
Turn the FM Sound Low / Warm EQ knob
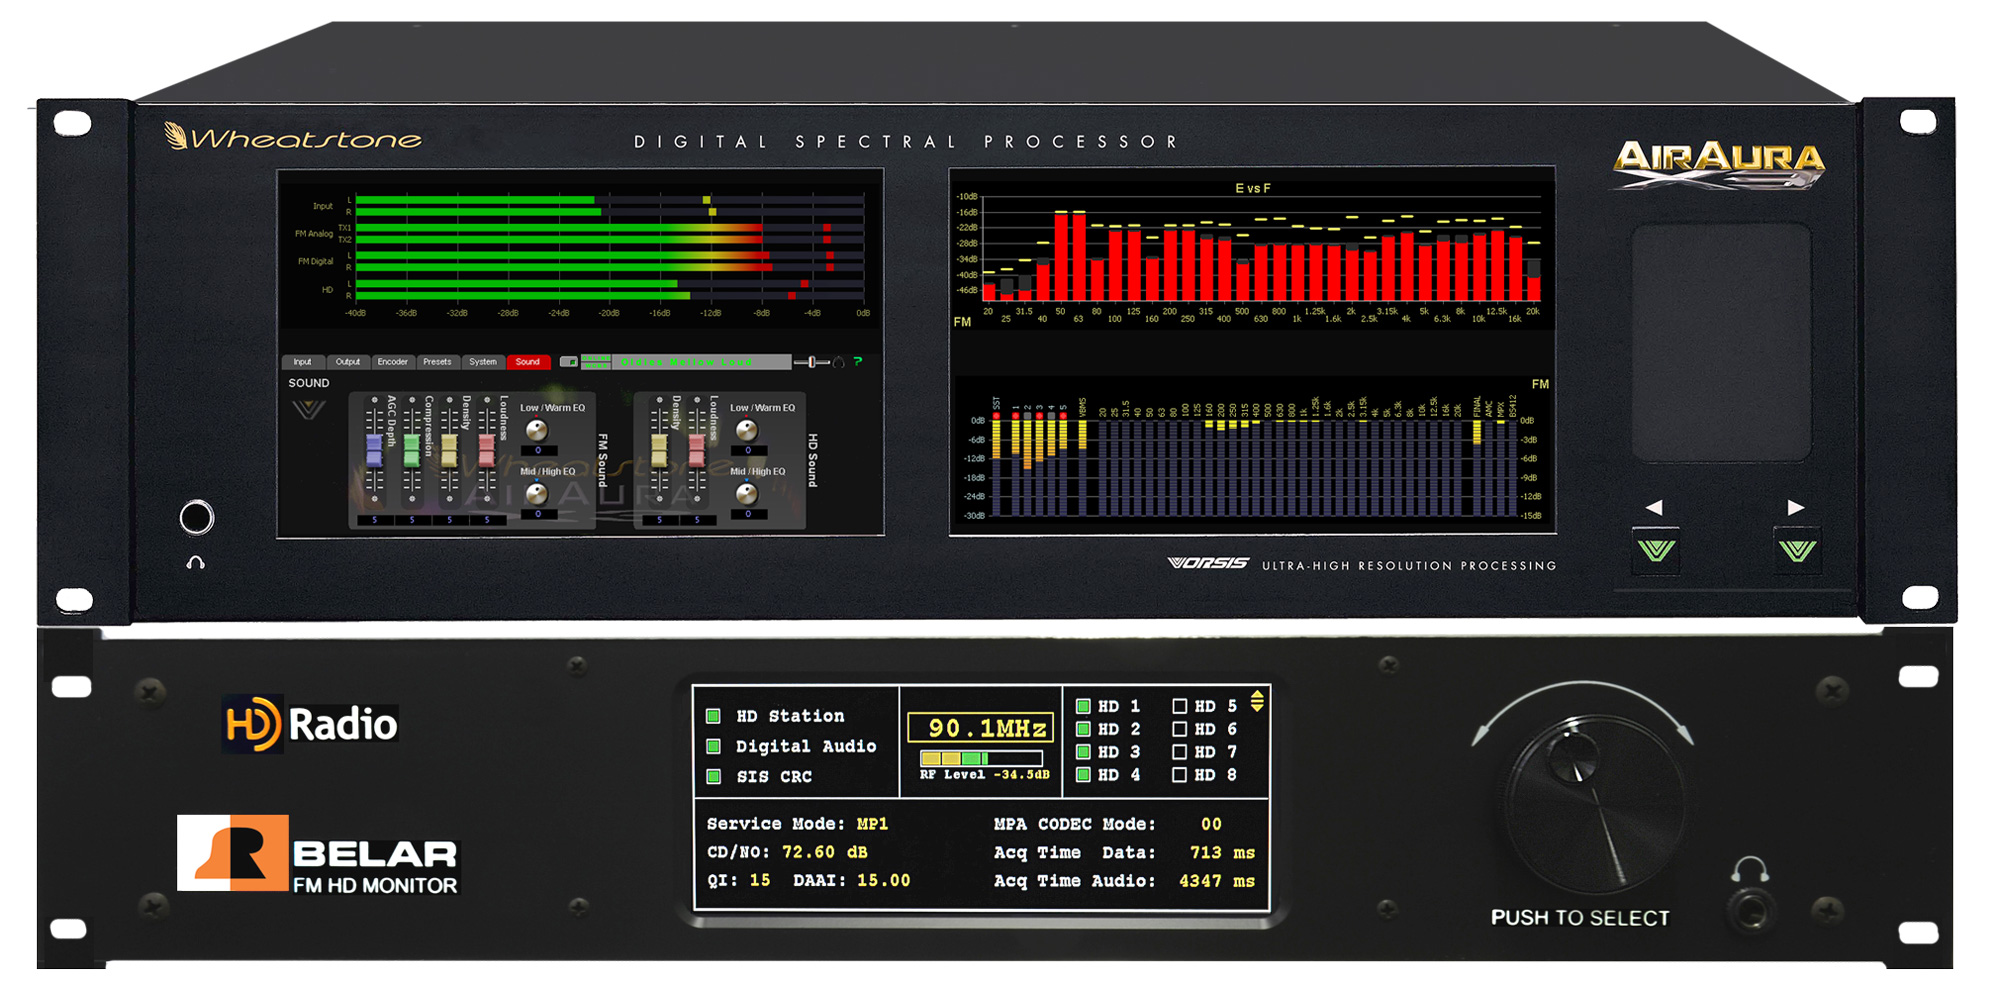537,431
